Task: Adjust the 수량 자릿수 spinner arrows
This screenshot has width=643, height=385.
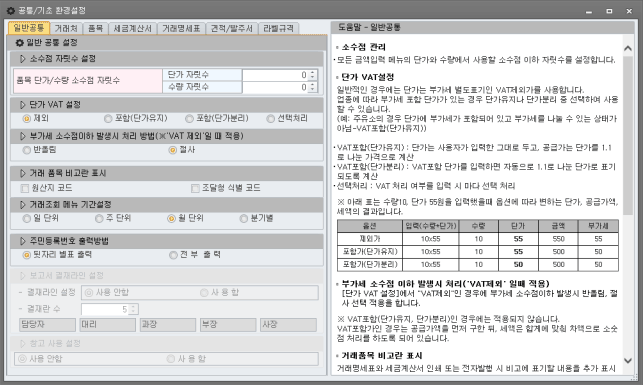Action: point(312,87)
